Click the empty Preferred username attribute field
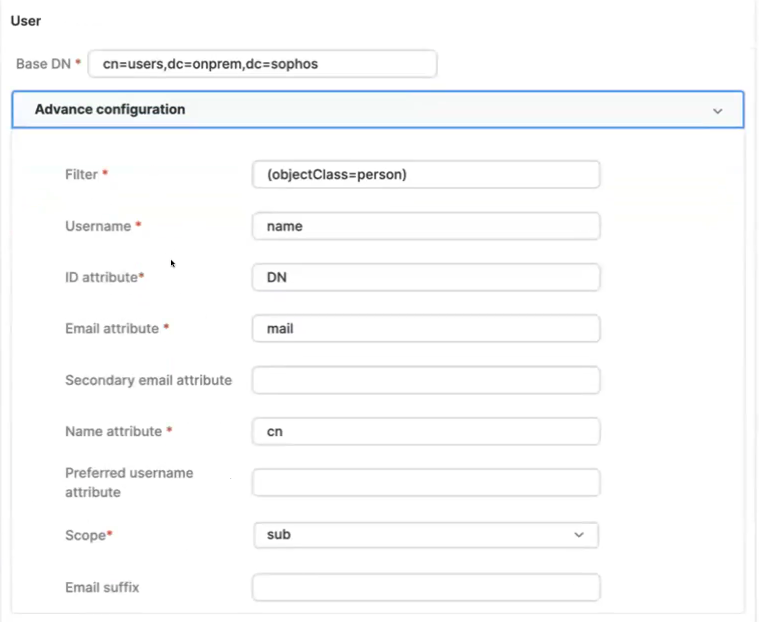Screen dimensions: 759x622 (x=426, y=483)
